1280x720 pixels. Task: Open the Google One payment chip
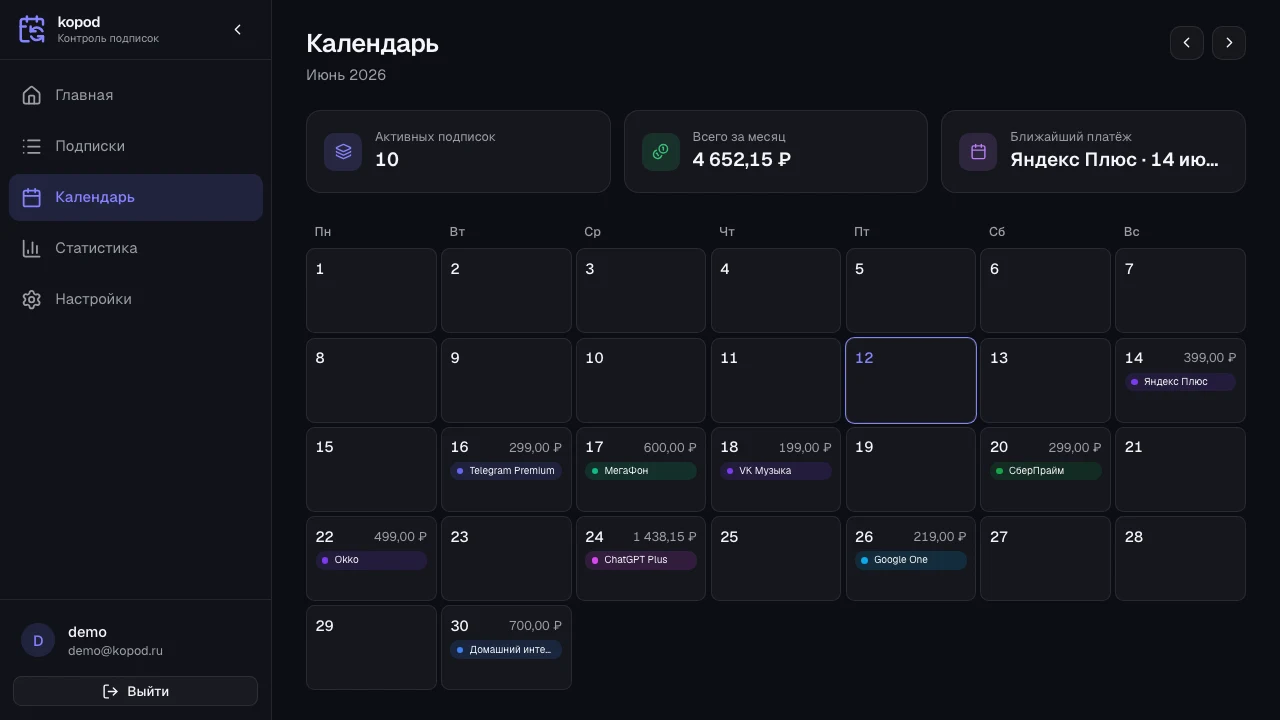click(x=911, y=560)
